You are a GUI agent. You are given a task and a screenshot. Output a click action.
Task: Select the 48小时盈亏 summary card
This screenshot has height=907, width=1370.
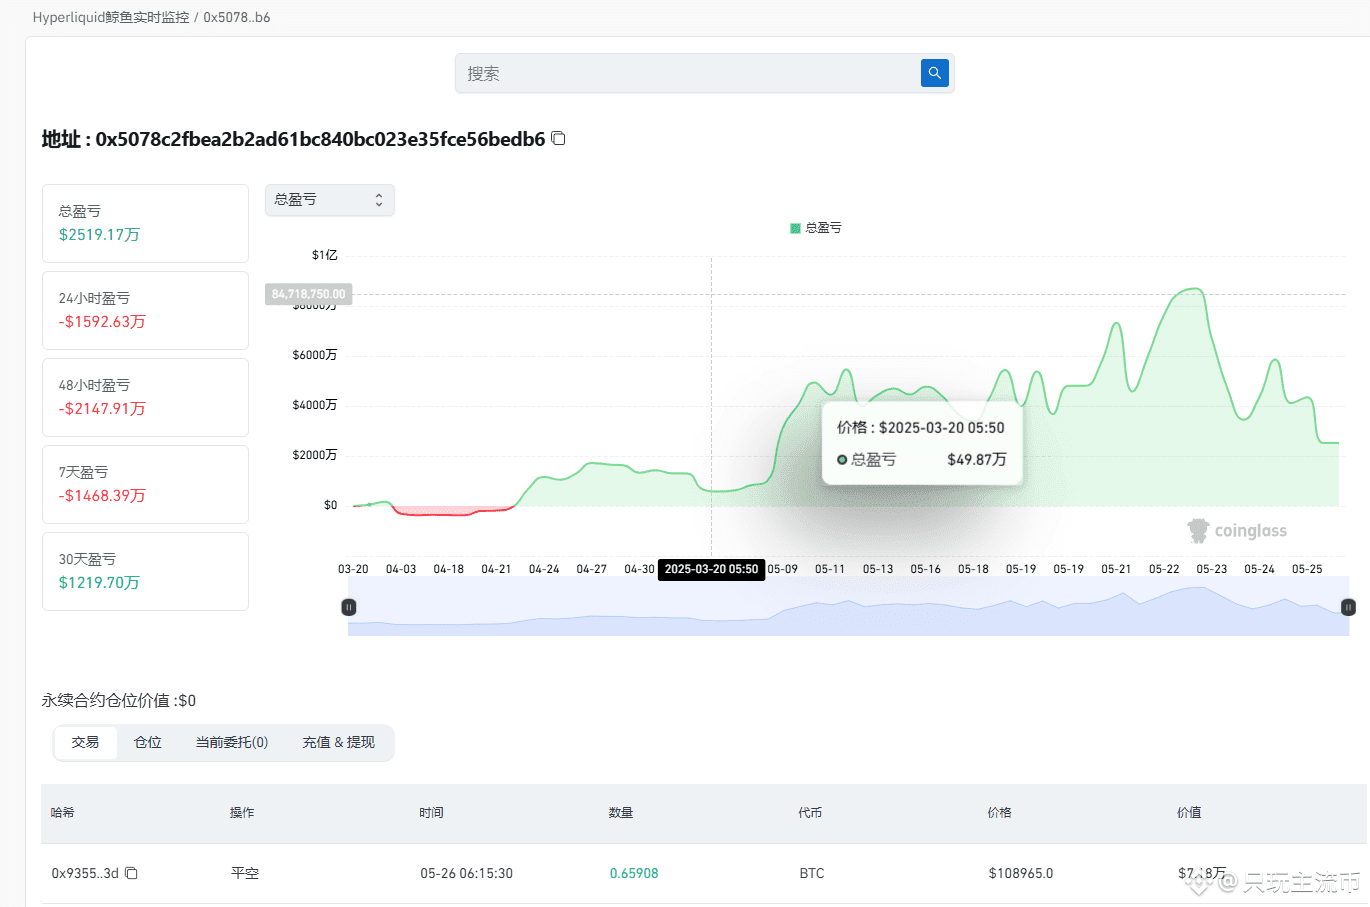[145, 397]
